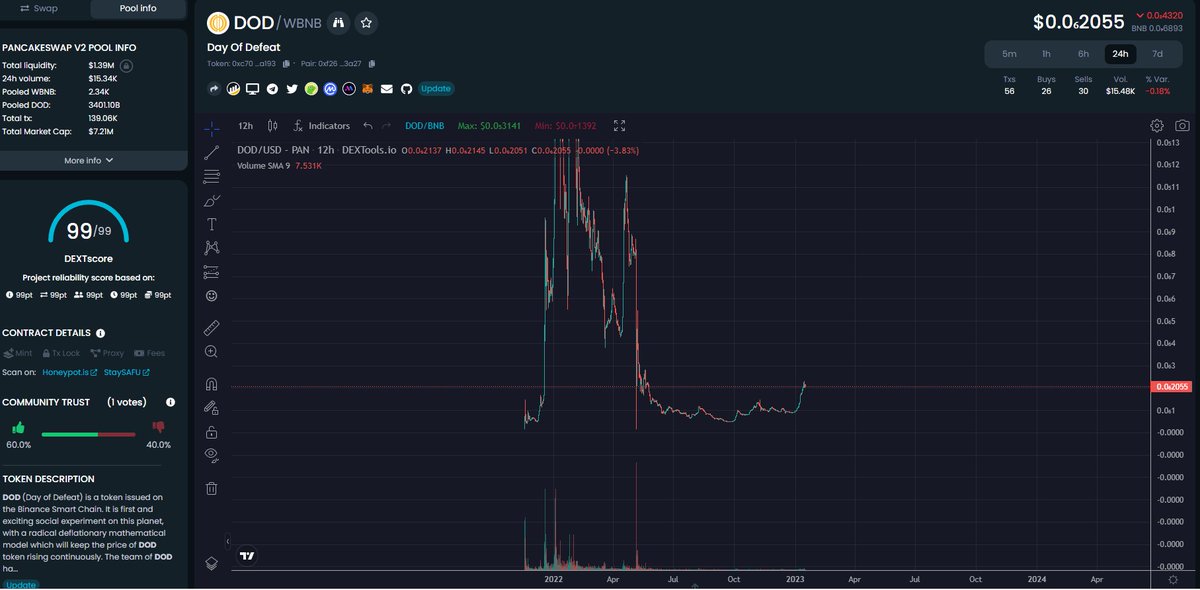1200x590 pixels.
Task: Select the text annotation tool
Action: click(x=211, y=224)
